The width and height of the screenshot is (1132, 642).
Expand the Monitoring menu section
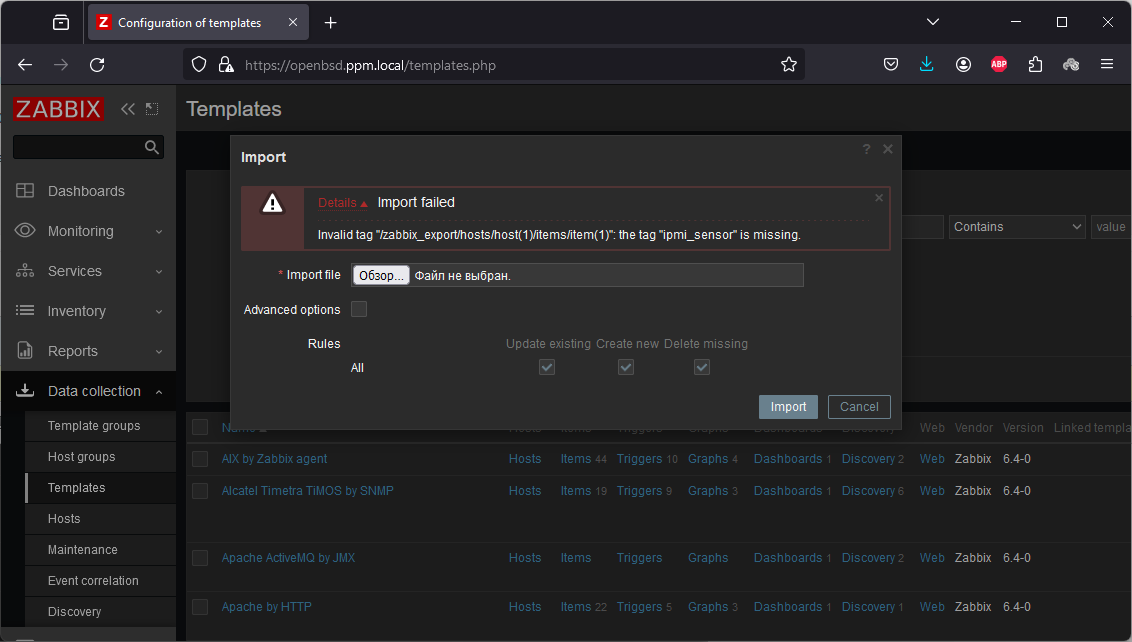coord(88,231)
